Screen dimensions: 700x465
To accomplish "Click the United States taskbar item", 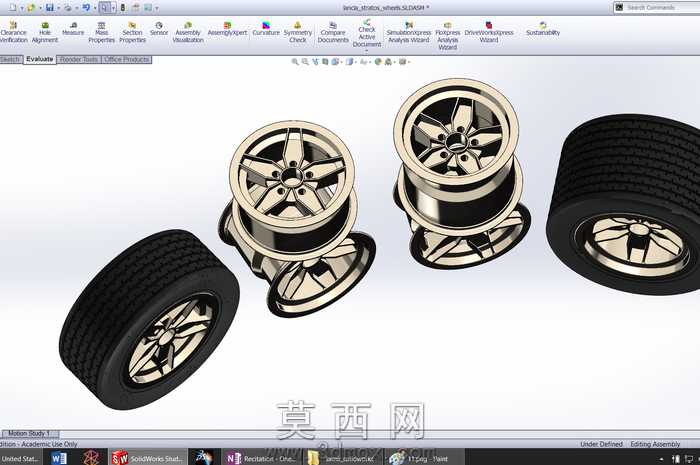I will (x=21, y=458).
